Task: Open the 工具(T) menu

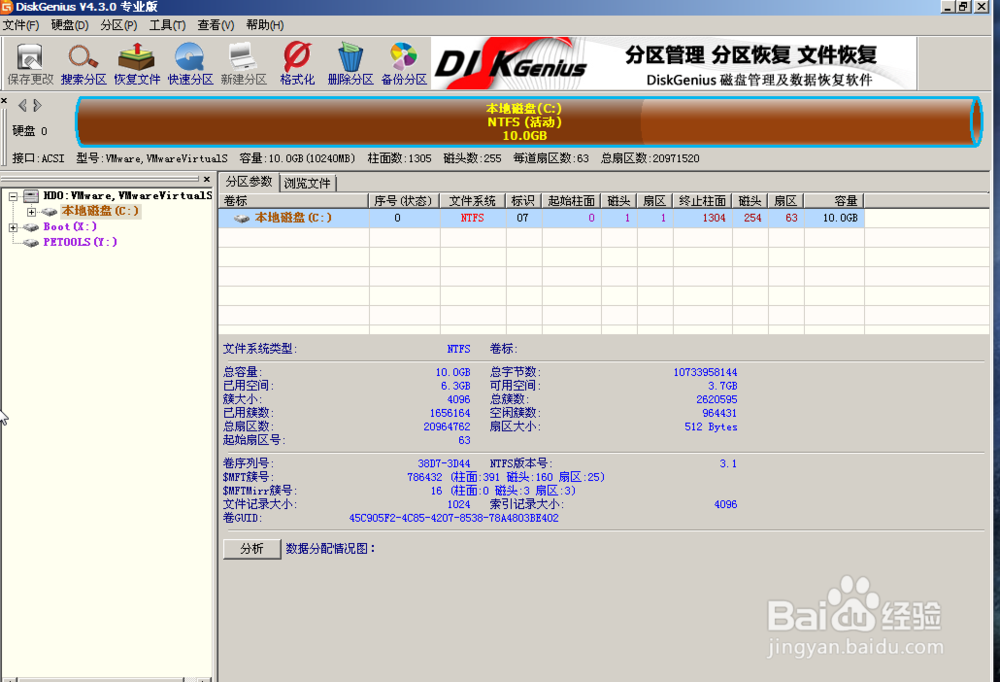Action: [x=167, y=25]
